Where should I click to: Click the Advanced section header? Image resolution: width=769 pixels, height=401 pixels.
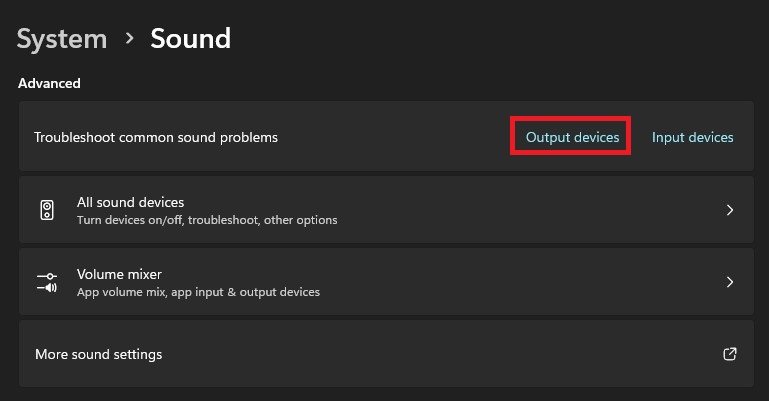(x=49, y=83)
